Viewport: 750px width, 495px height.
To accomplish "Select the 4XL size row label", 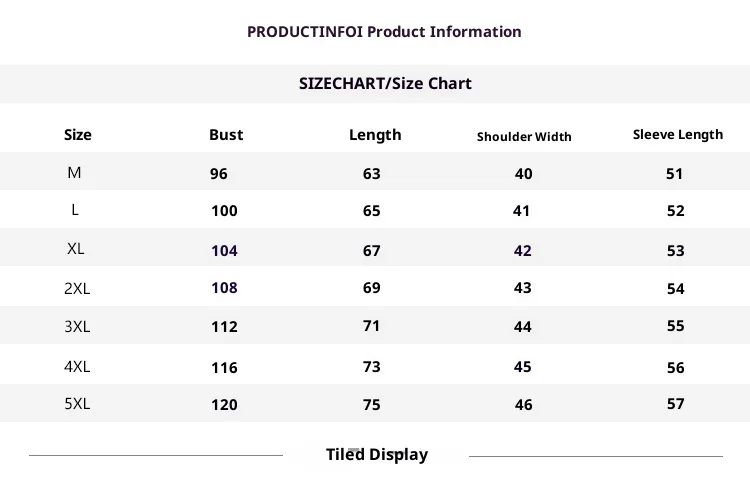I will [77, 366].
